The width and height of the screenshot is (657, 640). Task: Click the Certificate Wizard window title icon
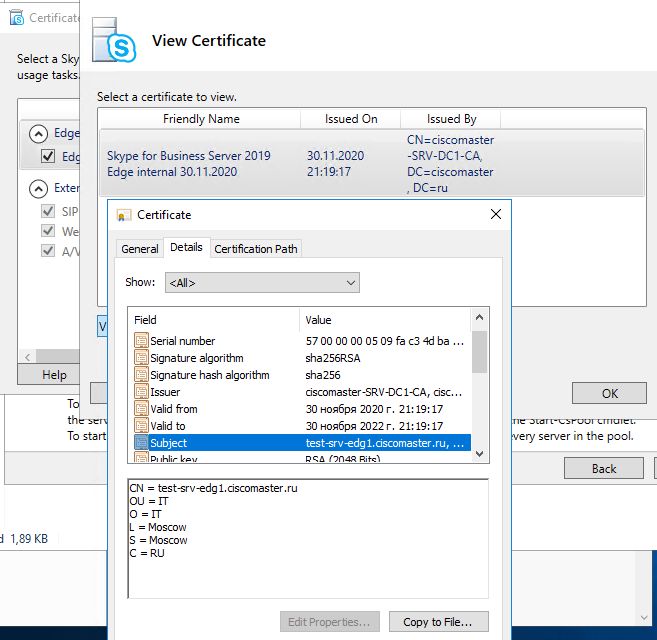click(x=17, y=18)
